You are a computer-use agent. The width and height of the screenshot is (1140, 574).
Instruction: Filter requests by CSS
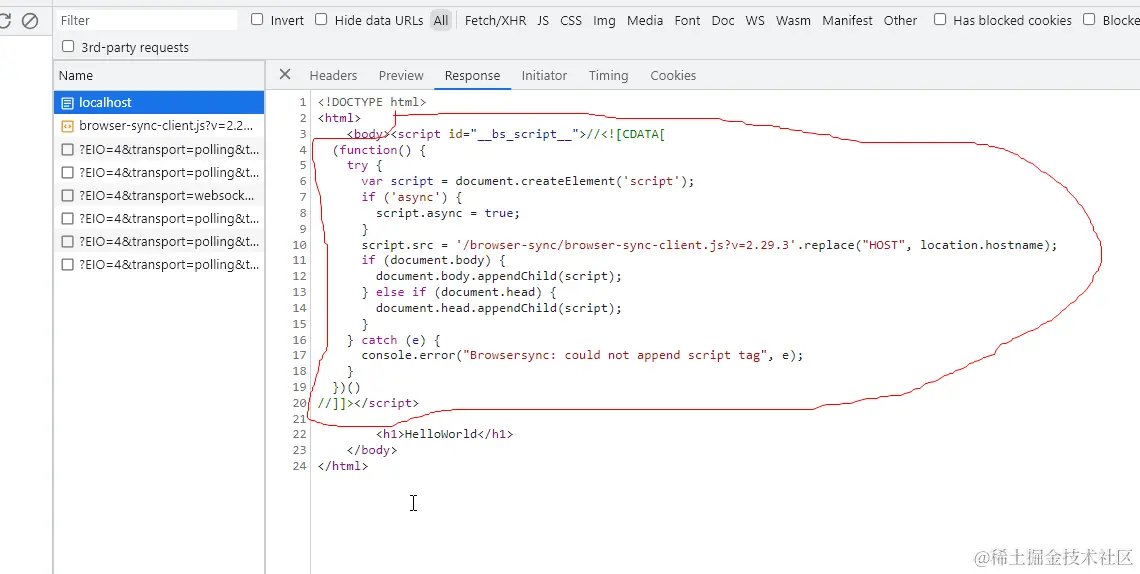571,20
